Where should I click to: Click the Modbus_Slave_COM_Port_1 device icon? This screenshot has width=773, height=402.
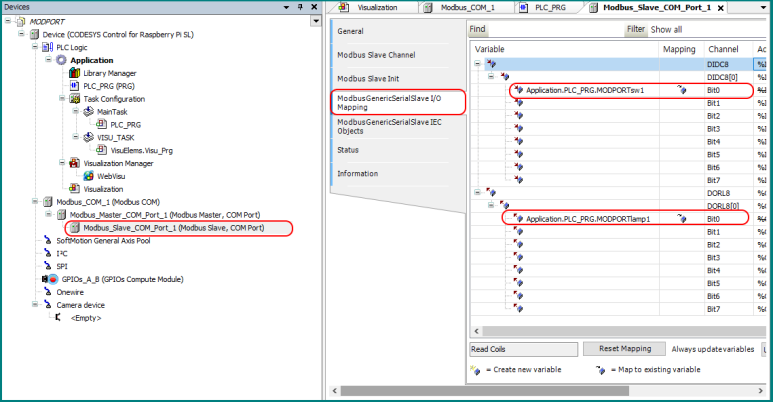pyautogui.click(x=74, y=227)
